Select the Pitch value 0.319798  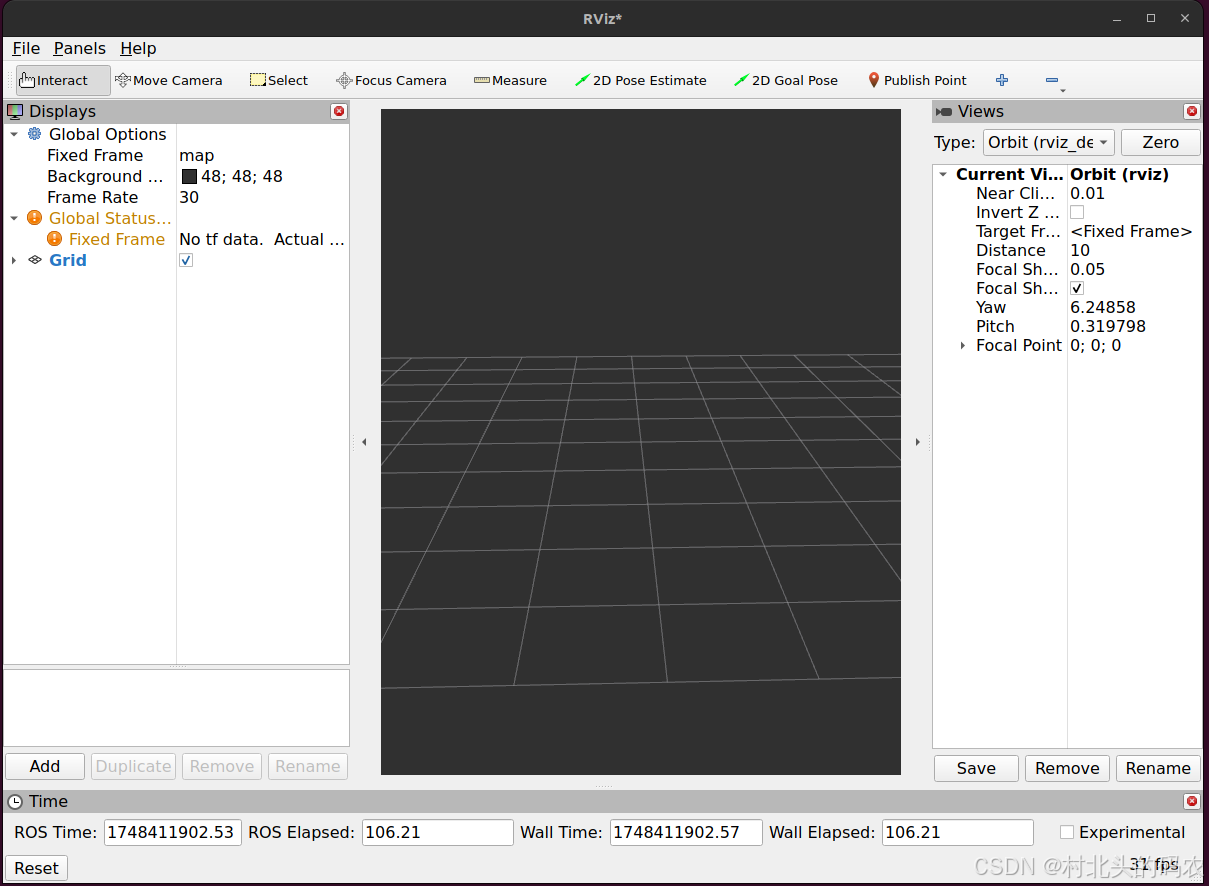(1108, 326)
